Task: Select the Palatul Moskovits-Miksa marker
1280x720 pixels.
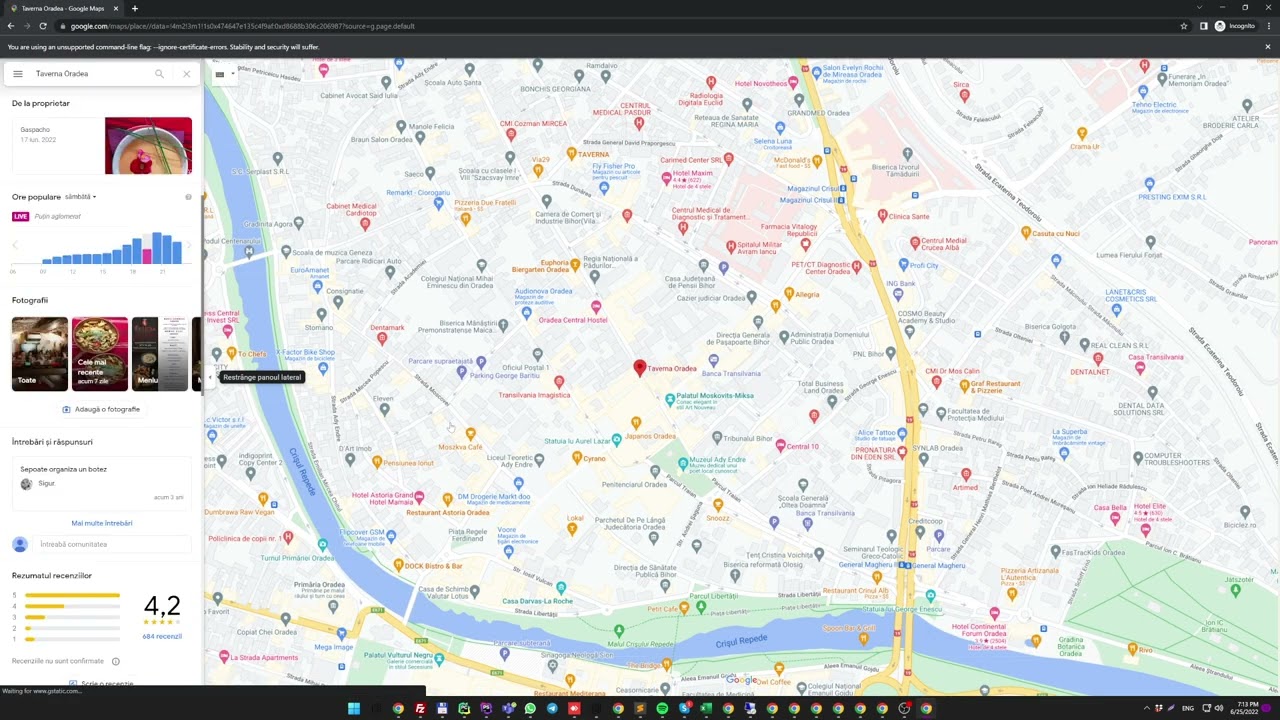Action: [x=670, y=398]
